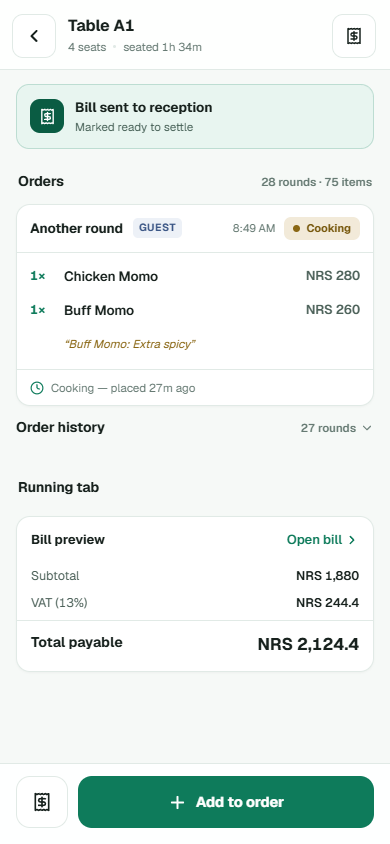Open the Order history section header
This screenshot has width=390, height=844.
(60, 427)
